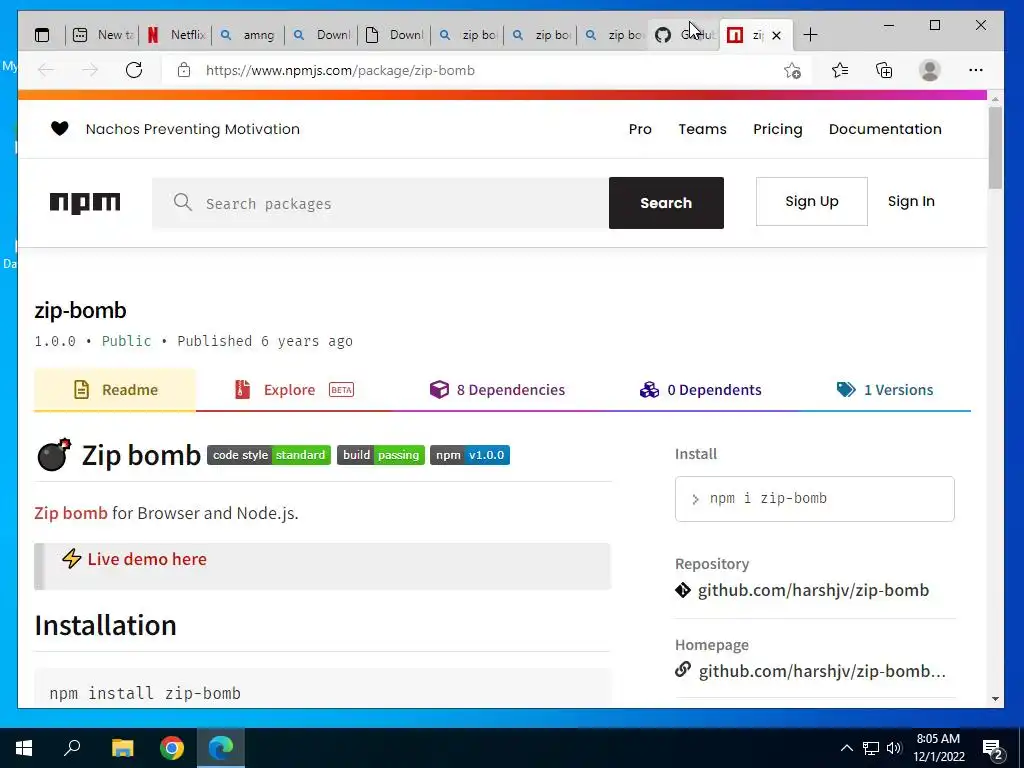Open File Explorer from taskbar
The height and width of the screenshot is (768, 1024).
pos(122,748)
